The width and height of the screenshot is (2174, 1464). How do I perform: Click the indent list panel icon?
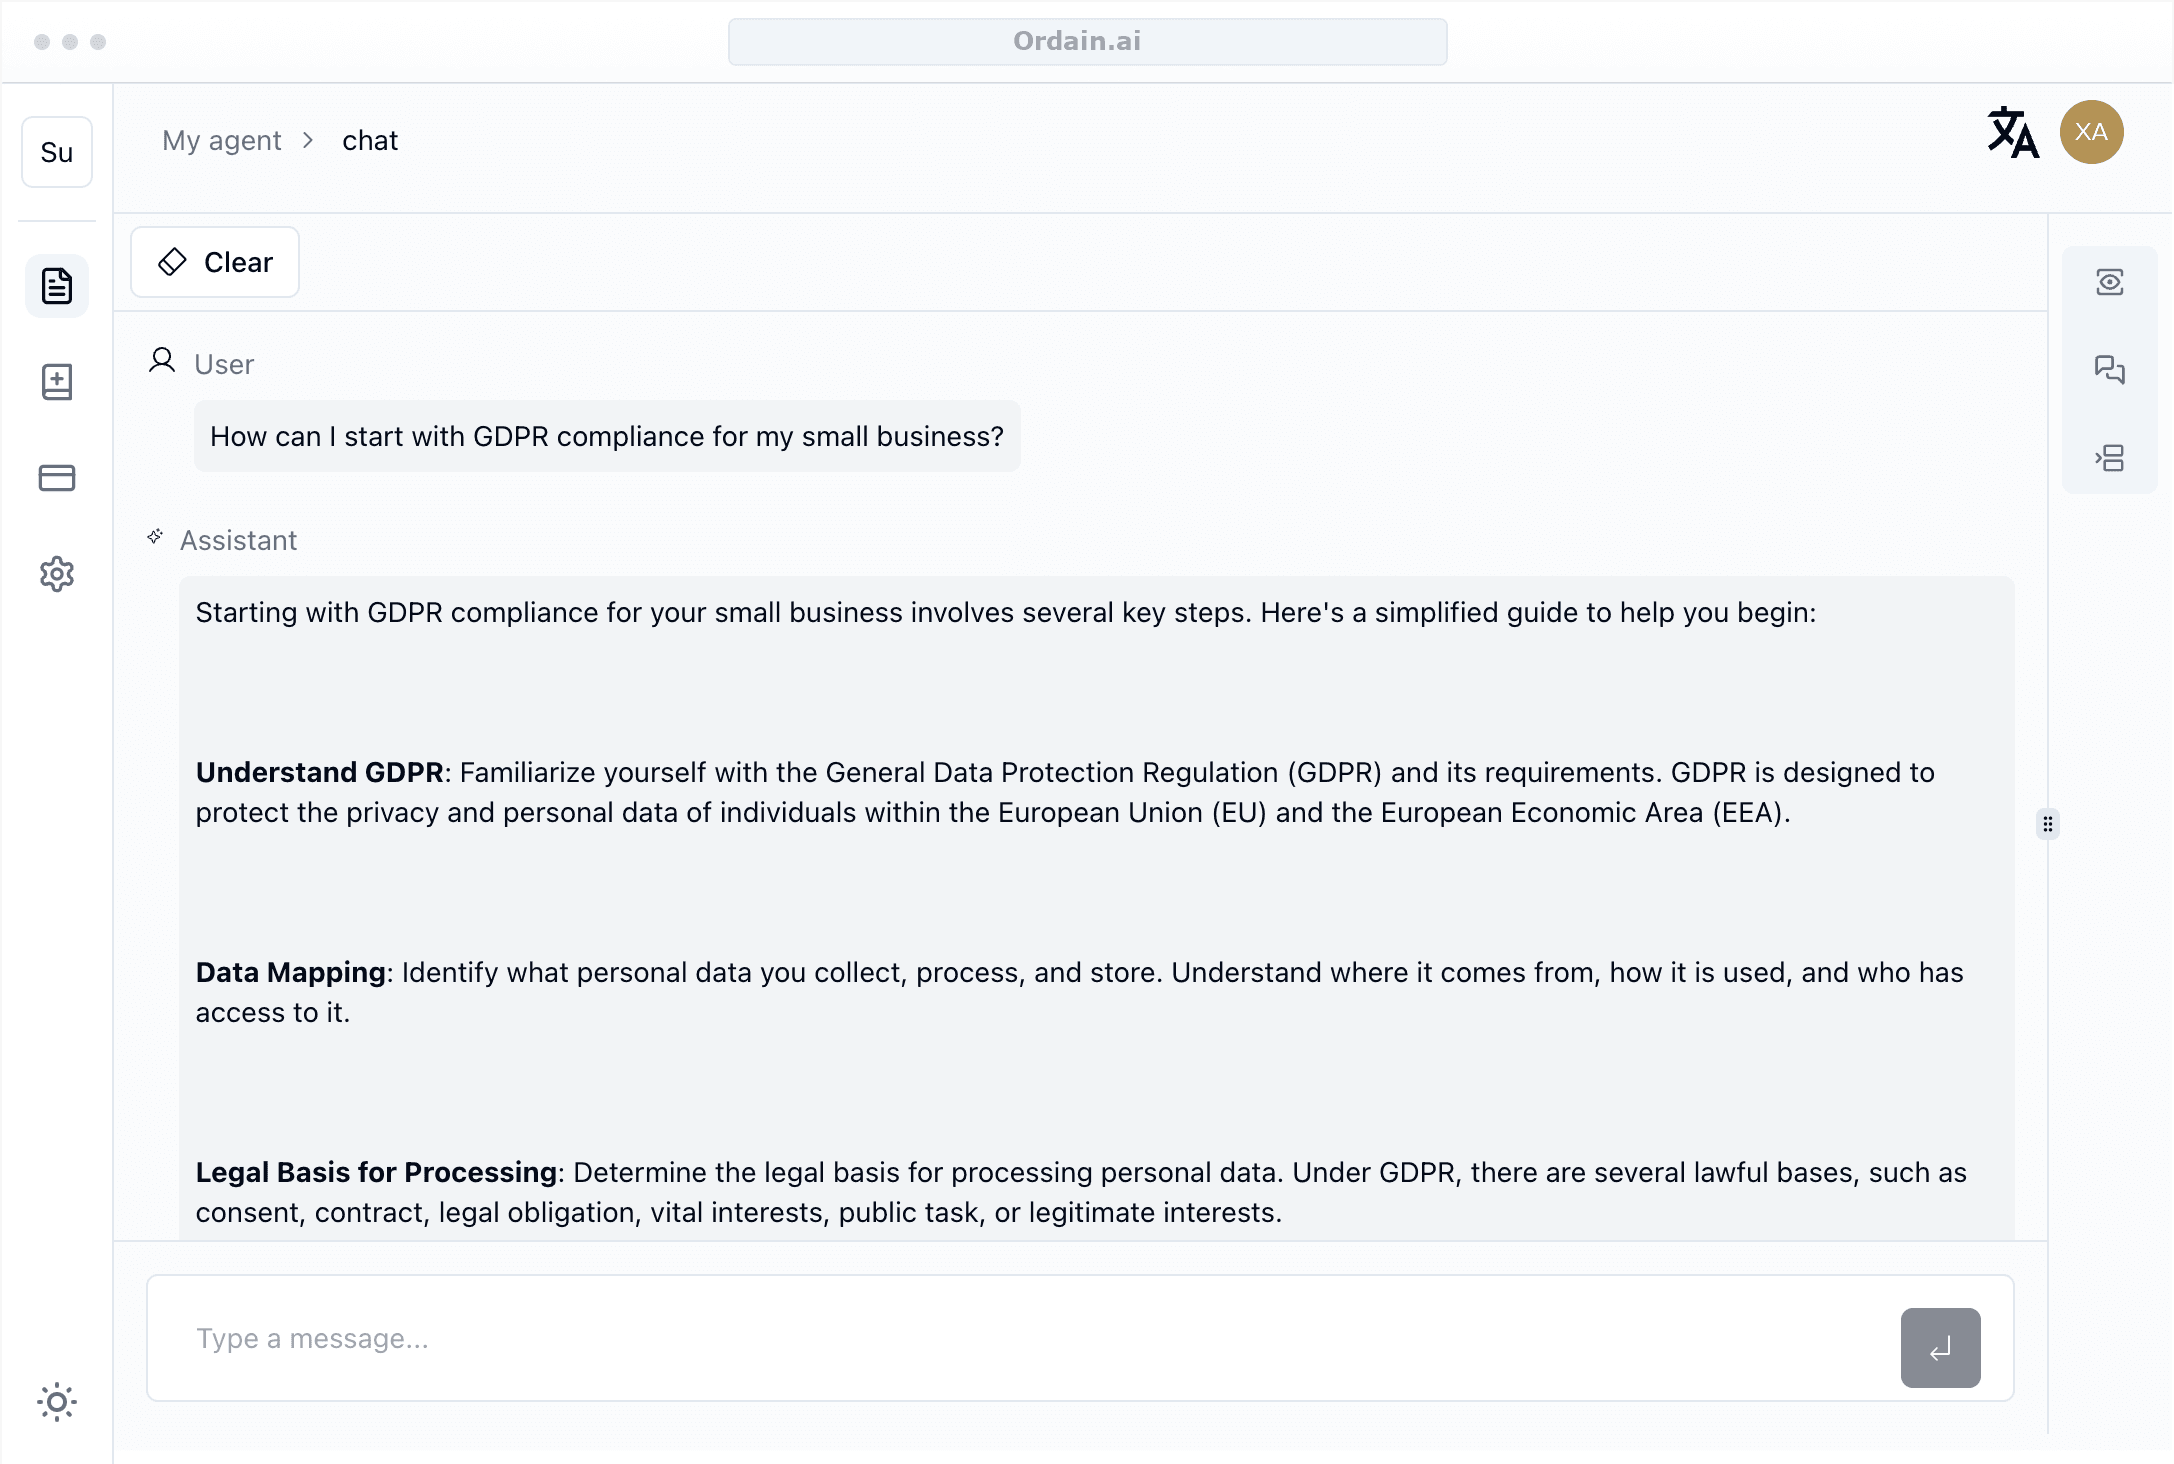click(2109, 458)
